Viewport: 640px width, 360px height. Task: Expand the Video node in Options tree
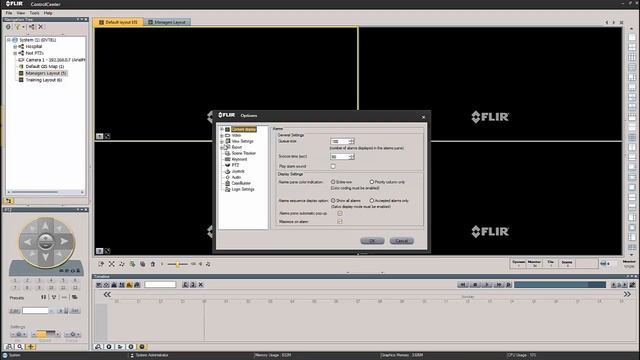pos(222,136)
